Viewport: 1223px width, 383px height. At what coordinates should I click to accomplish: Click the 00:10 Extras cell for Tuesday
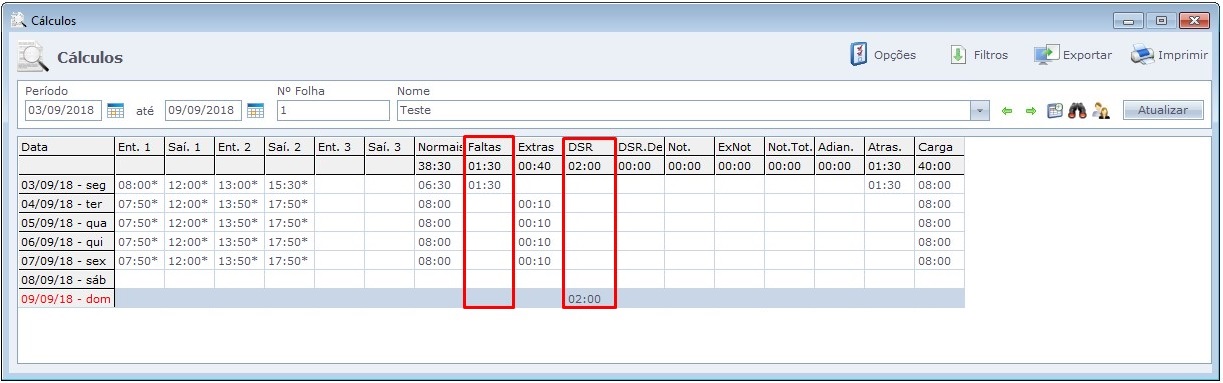click(540, 204)
